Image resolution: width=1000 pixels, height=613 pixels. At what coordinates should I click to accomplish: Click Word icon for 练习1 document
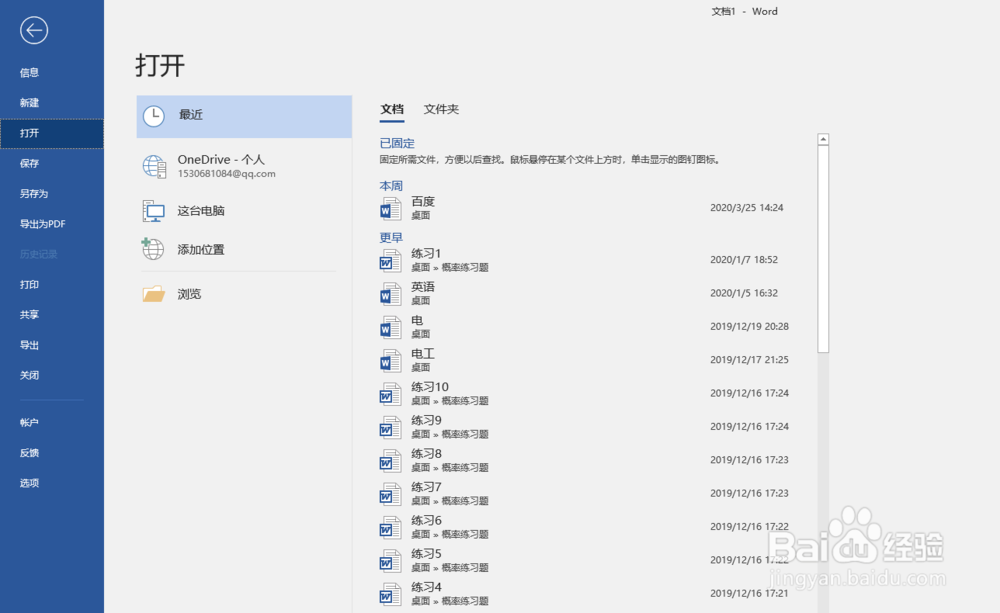[390, 261]
